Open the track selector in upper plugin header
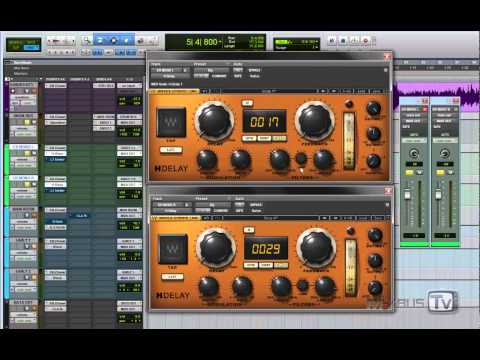This screenshot has width=480, height=360. (166, 70)
